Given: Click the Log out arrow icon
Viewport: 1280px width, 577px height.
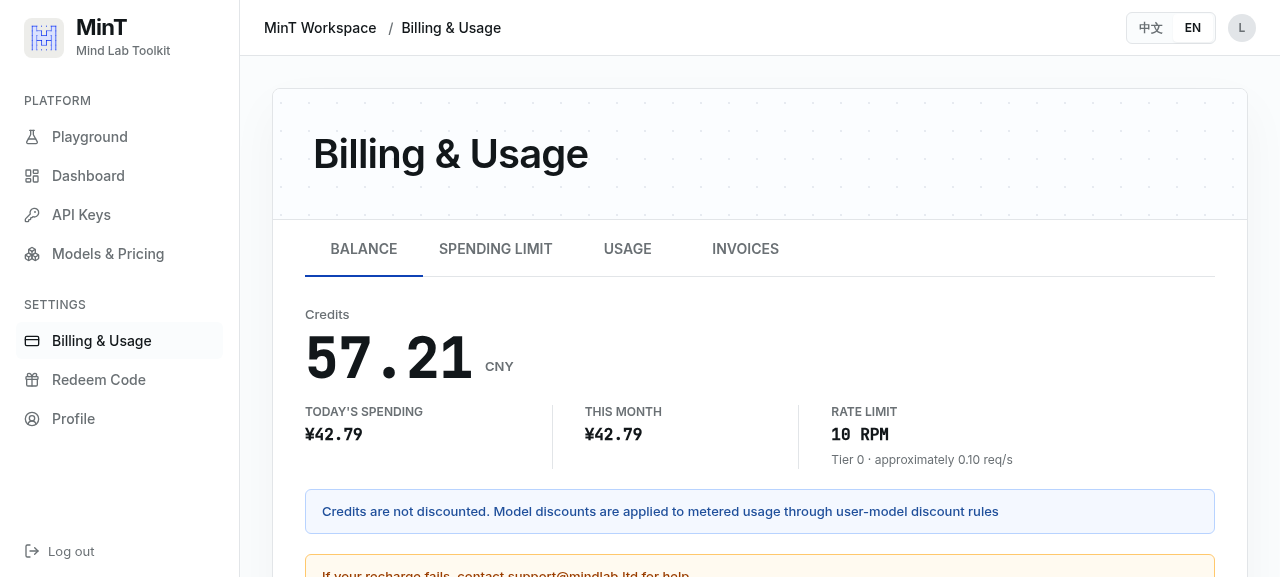Looking at the screenshot, I should (32, 552).
